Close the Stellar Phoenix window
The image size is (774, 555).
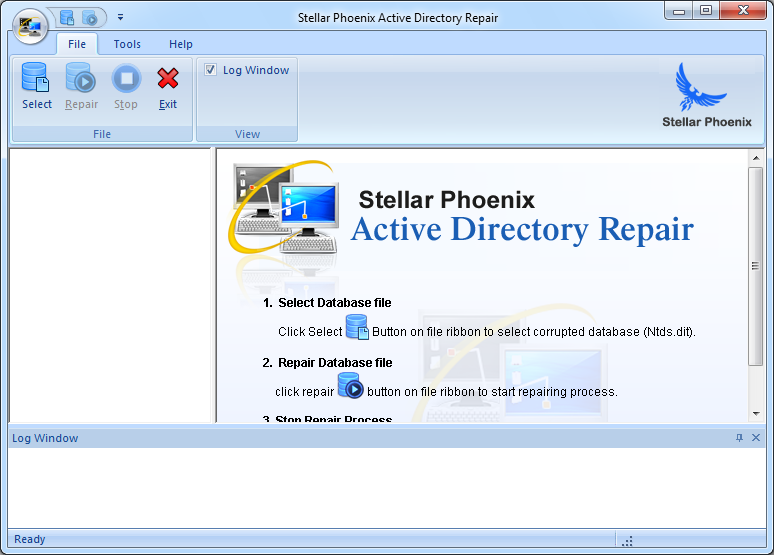point(743,11)
